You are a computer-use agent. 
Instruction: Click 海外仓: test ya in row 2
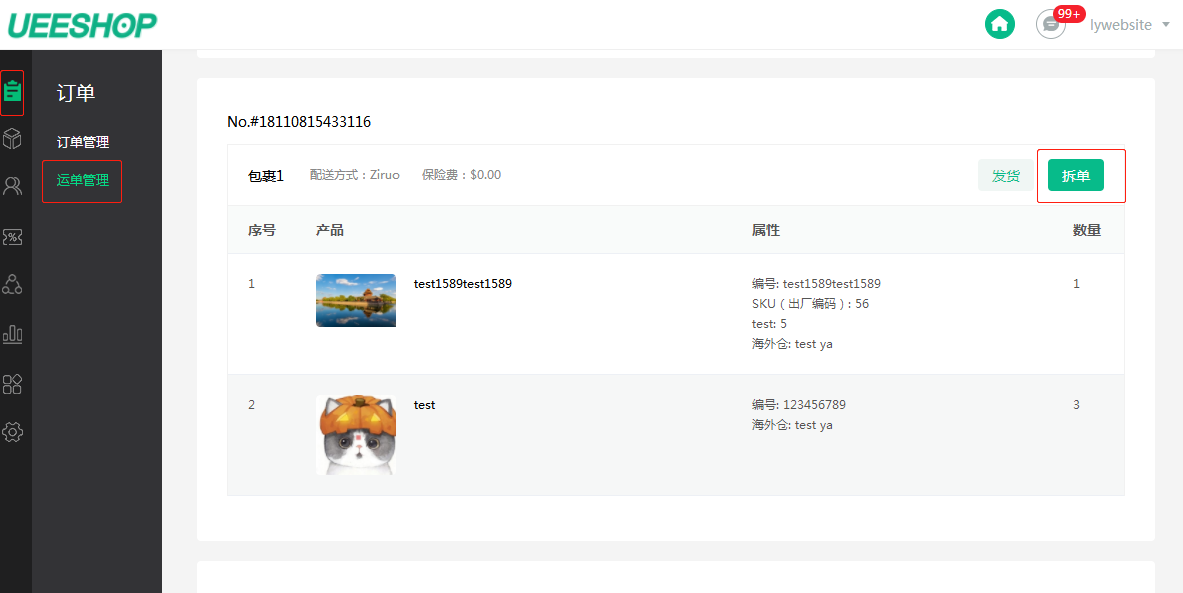click(792, 425)
